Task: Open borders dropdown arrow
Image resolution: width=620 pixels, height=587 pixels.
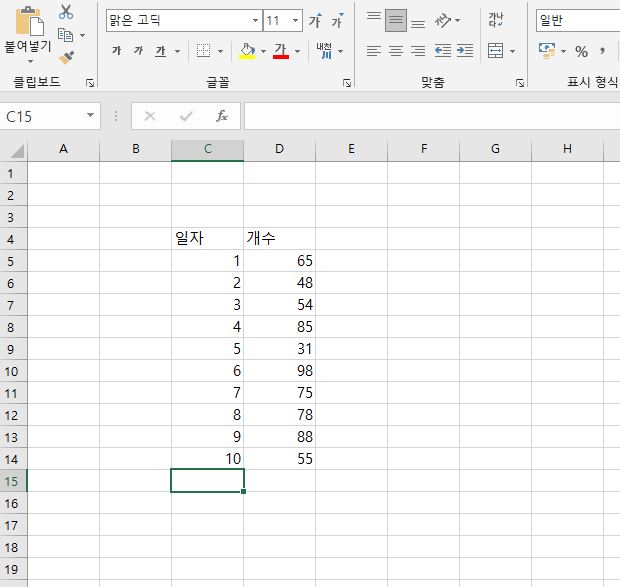Action: (x=220, y=51)
